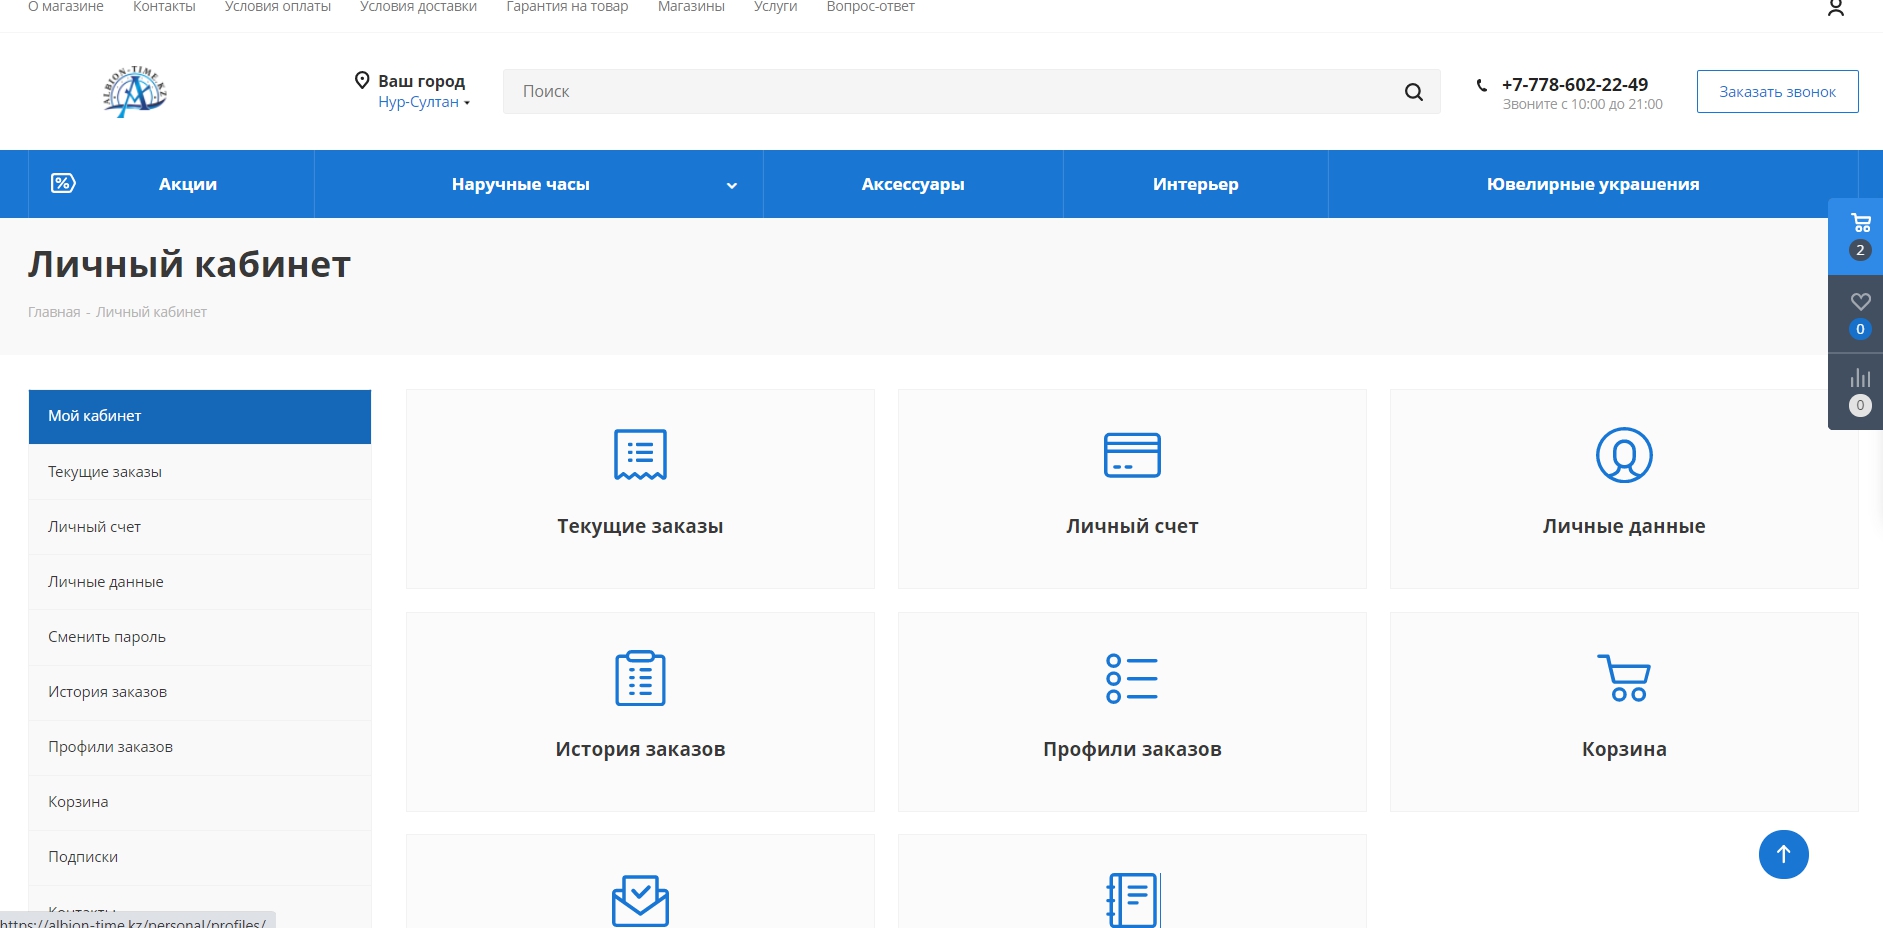
Task: Open the wishlist heart icon
Action: [1860, 302]
